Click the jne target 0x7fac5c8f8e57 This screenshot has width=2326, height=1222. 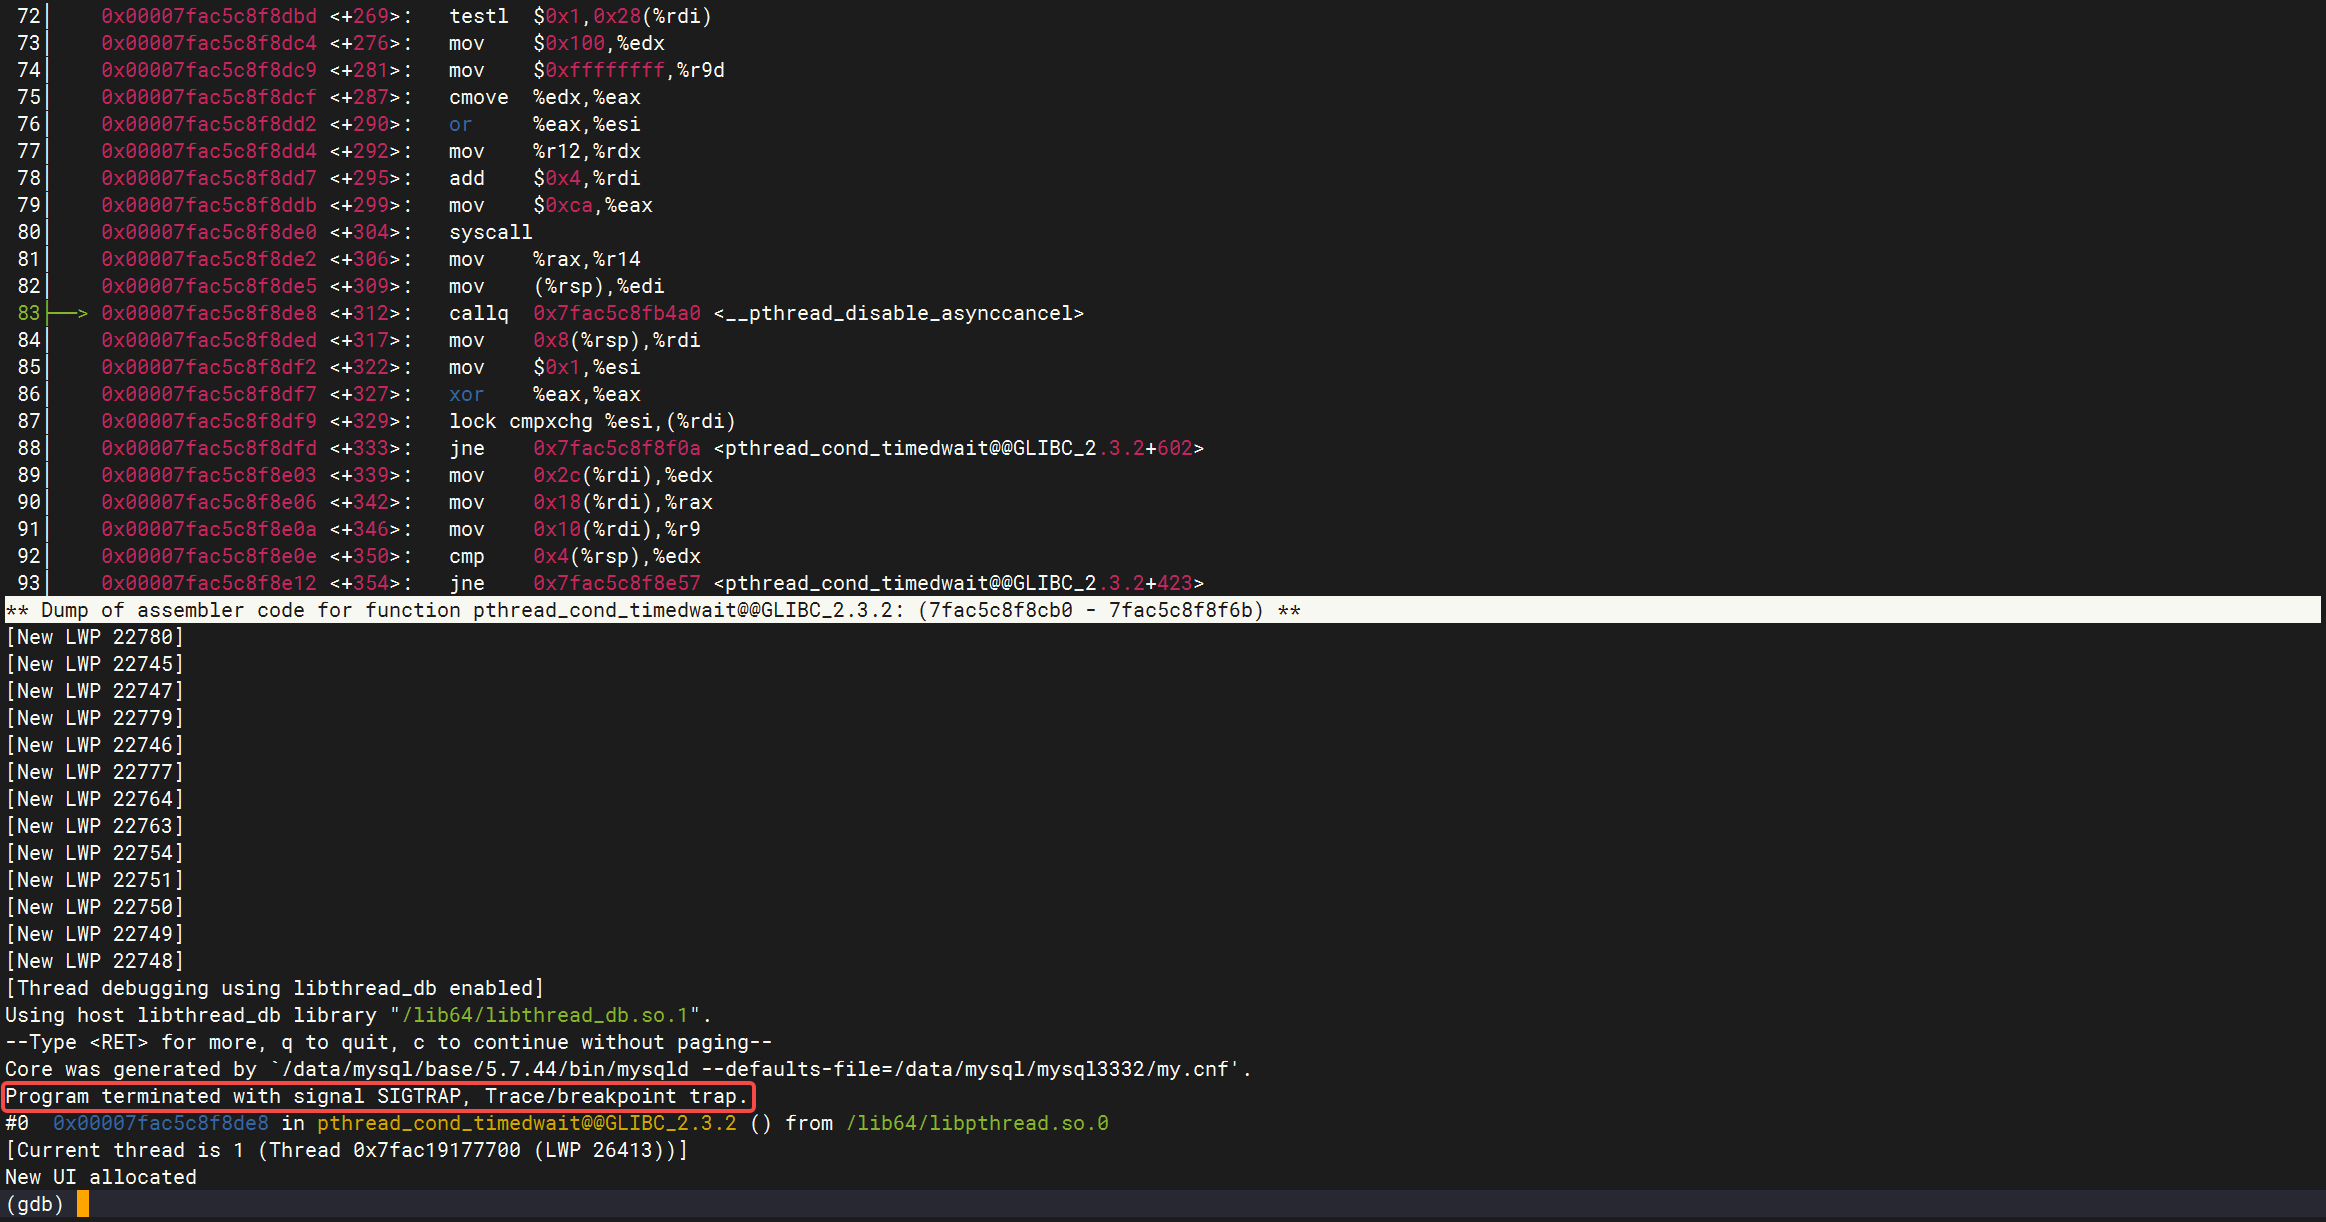click(616, 584)
